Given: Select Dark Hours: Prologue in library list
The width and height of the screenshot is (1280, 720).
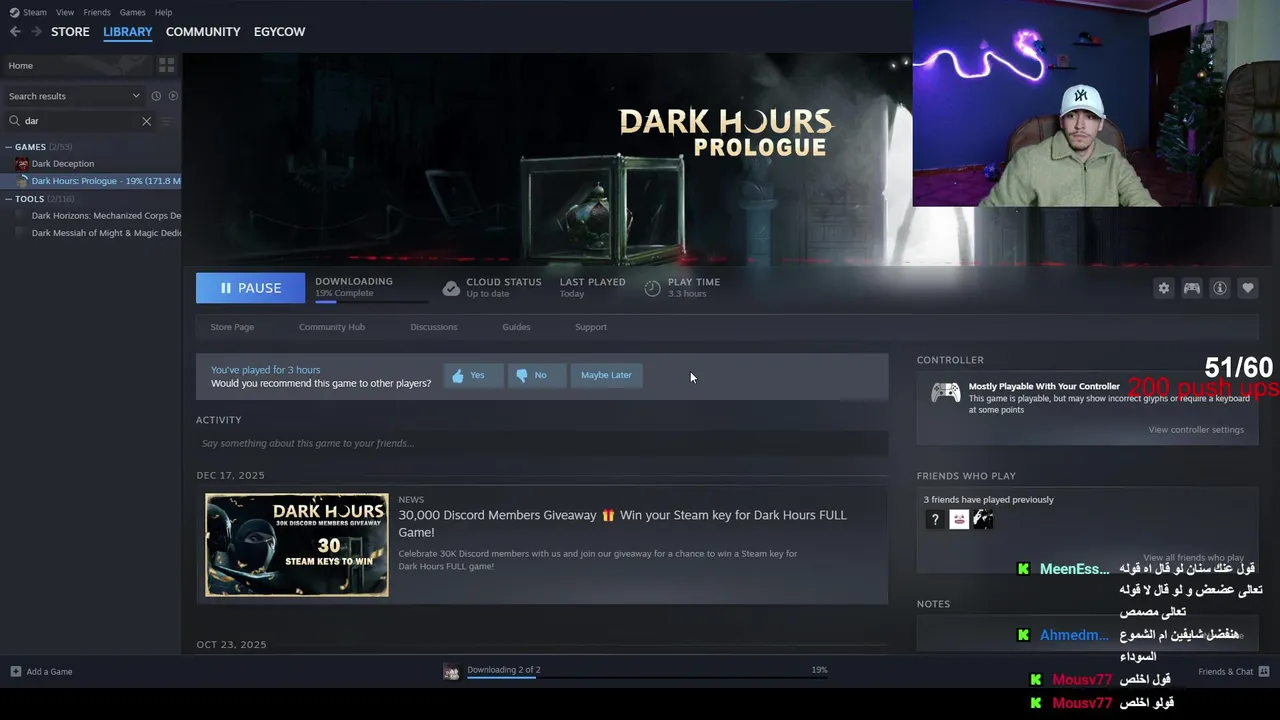Looking at the screenshot, I should coord(106,181).
